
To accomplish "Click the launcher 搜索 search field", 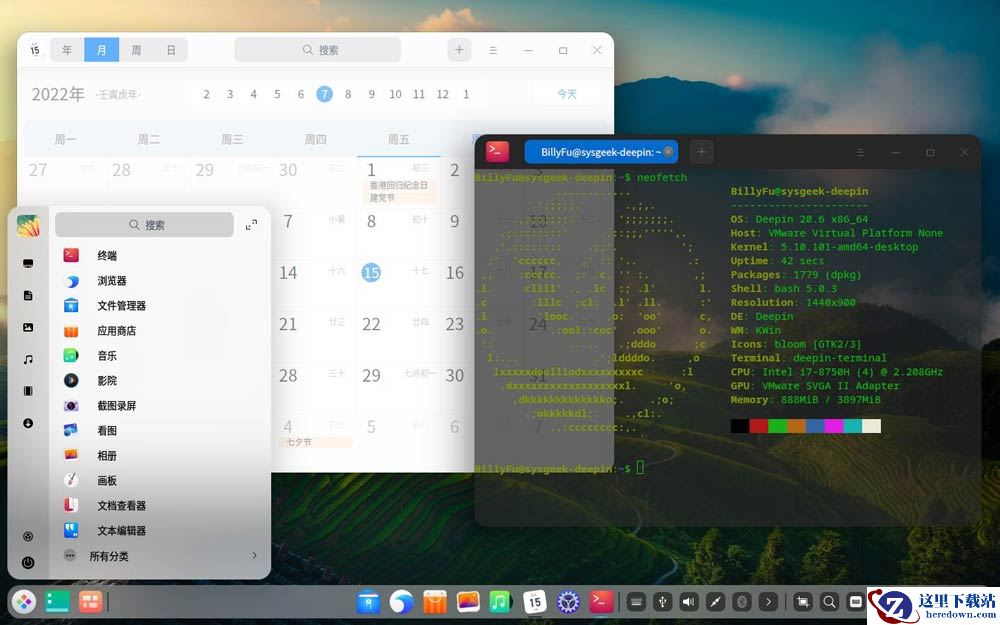I will (x=145, y=224).
